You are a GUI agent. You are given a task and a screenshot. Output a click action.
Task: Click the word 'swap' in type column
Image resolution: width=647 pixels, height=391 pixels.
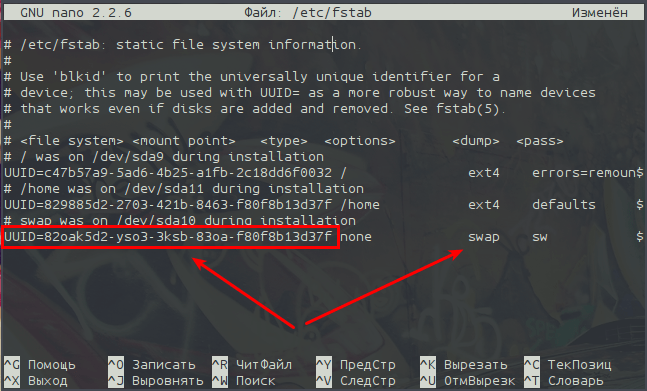tap(484, 237)
